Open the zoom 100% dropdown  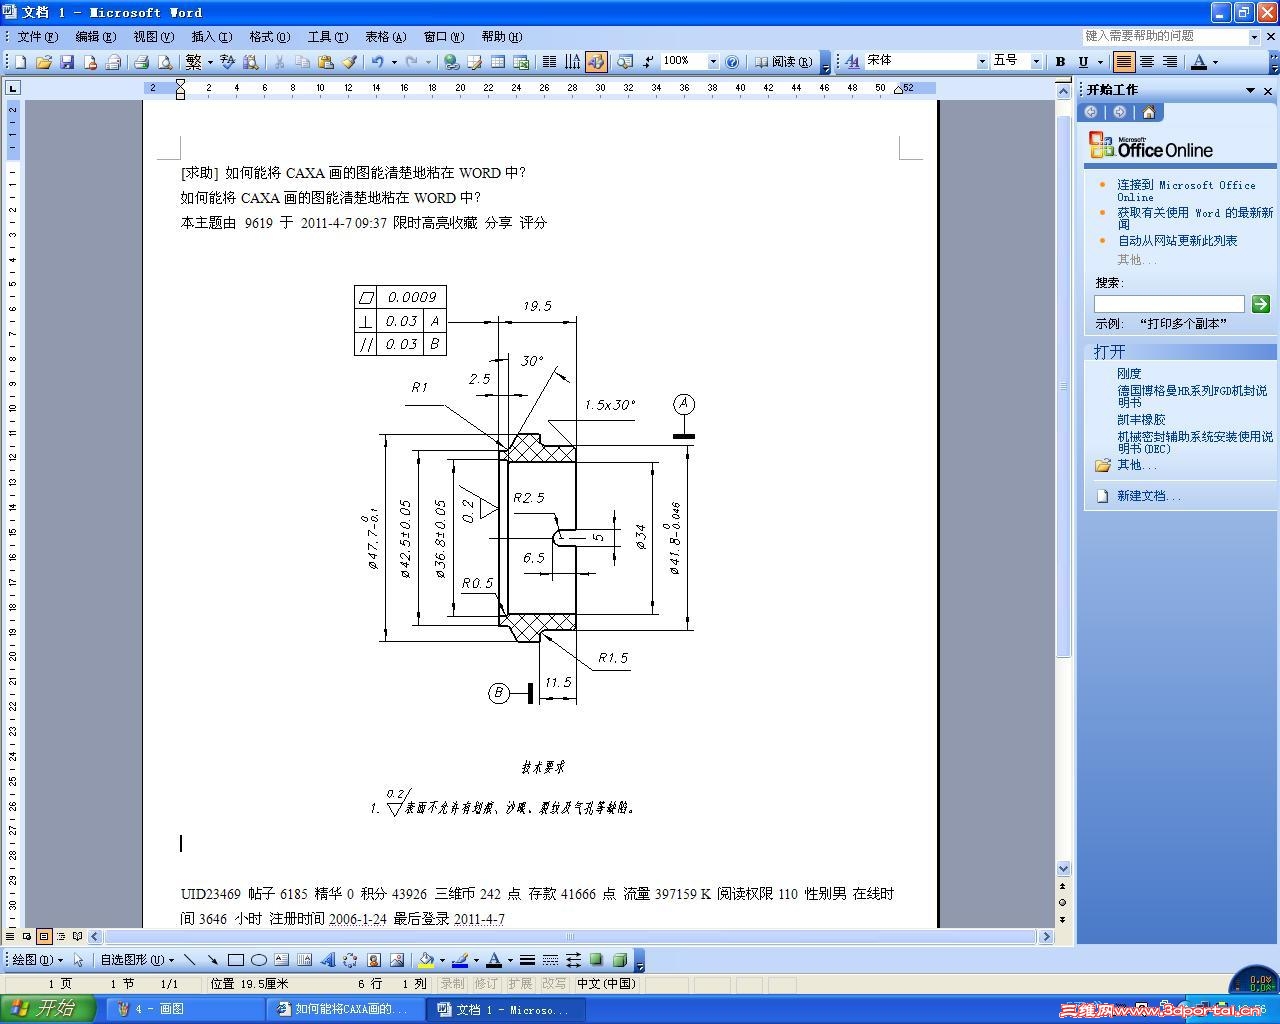(x=713, y=62)
